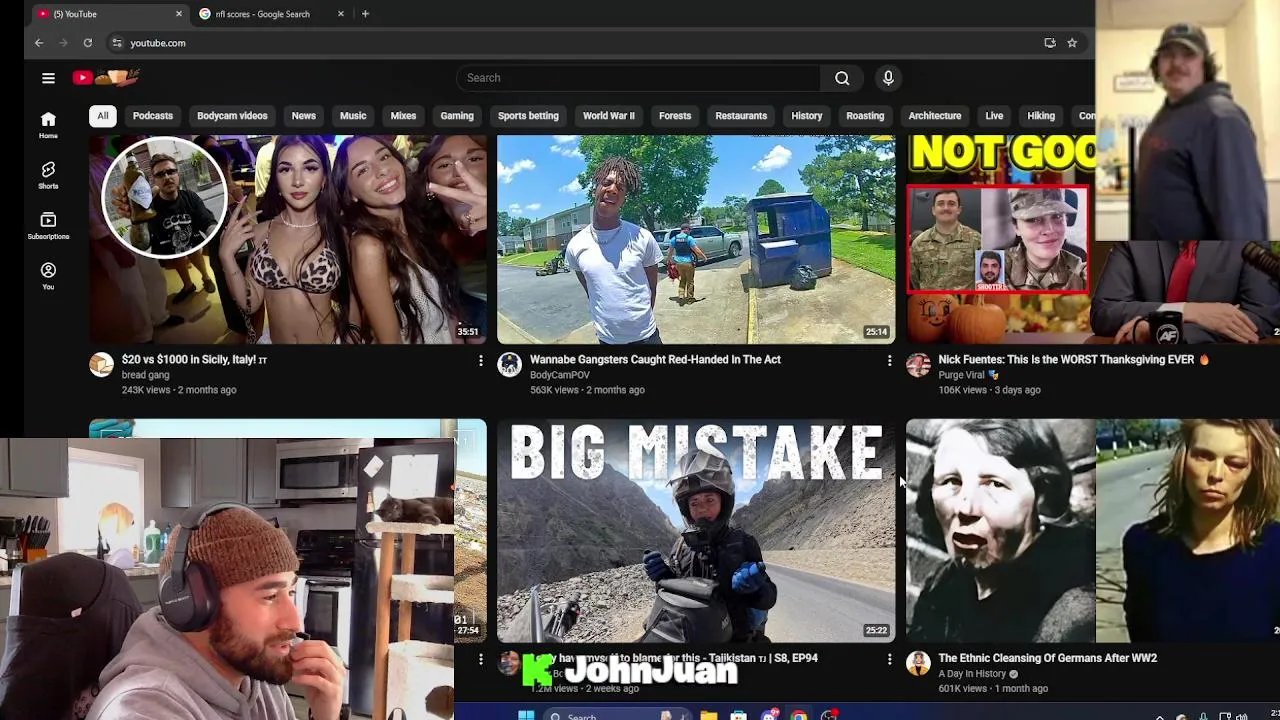Screen dimensions: 1280x720
Task: Select the Bodycam videos filter chip
Action: click(x=232, y=116)
